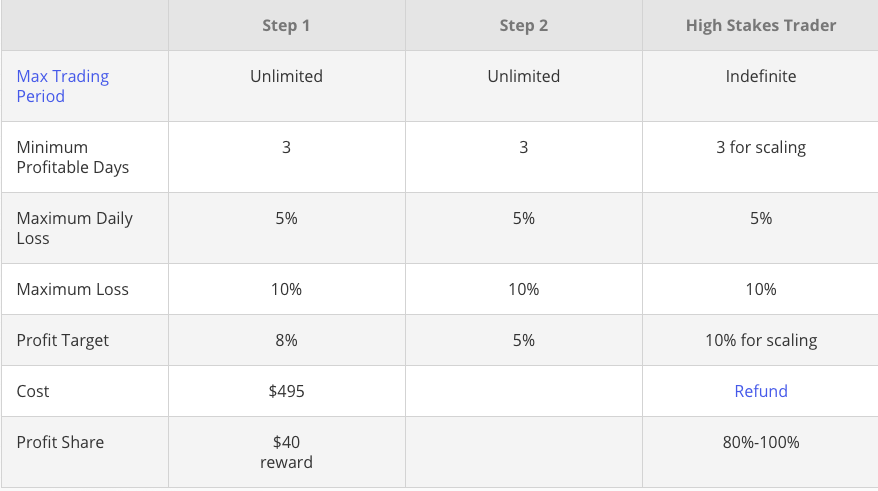The height and width of the screenshot is (491, 878).
Task: Select the $495 cost cell
Action: tap(286, 391)
